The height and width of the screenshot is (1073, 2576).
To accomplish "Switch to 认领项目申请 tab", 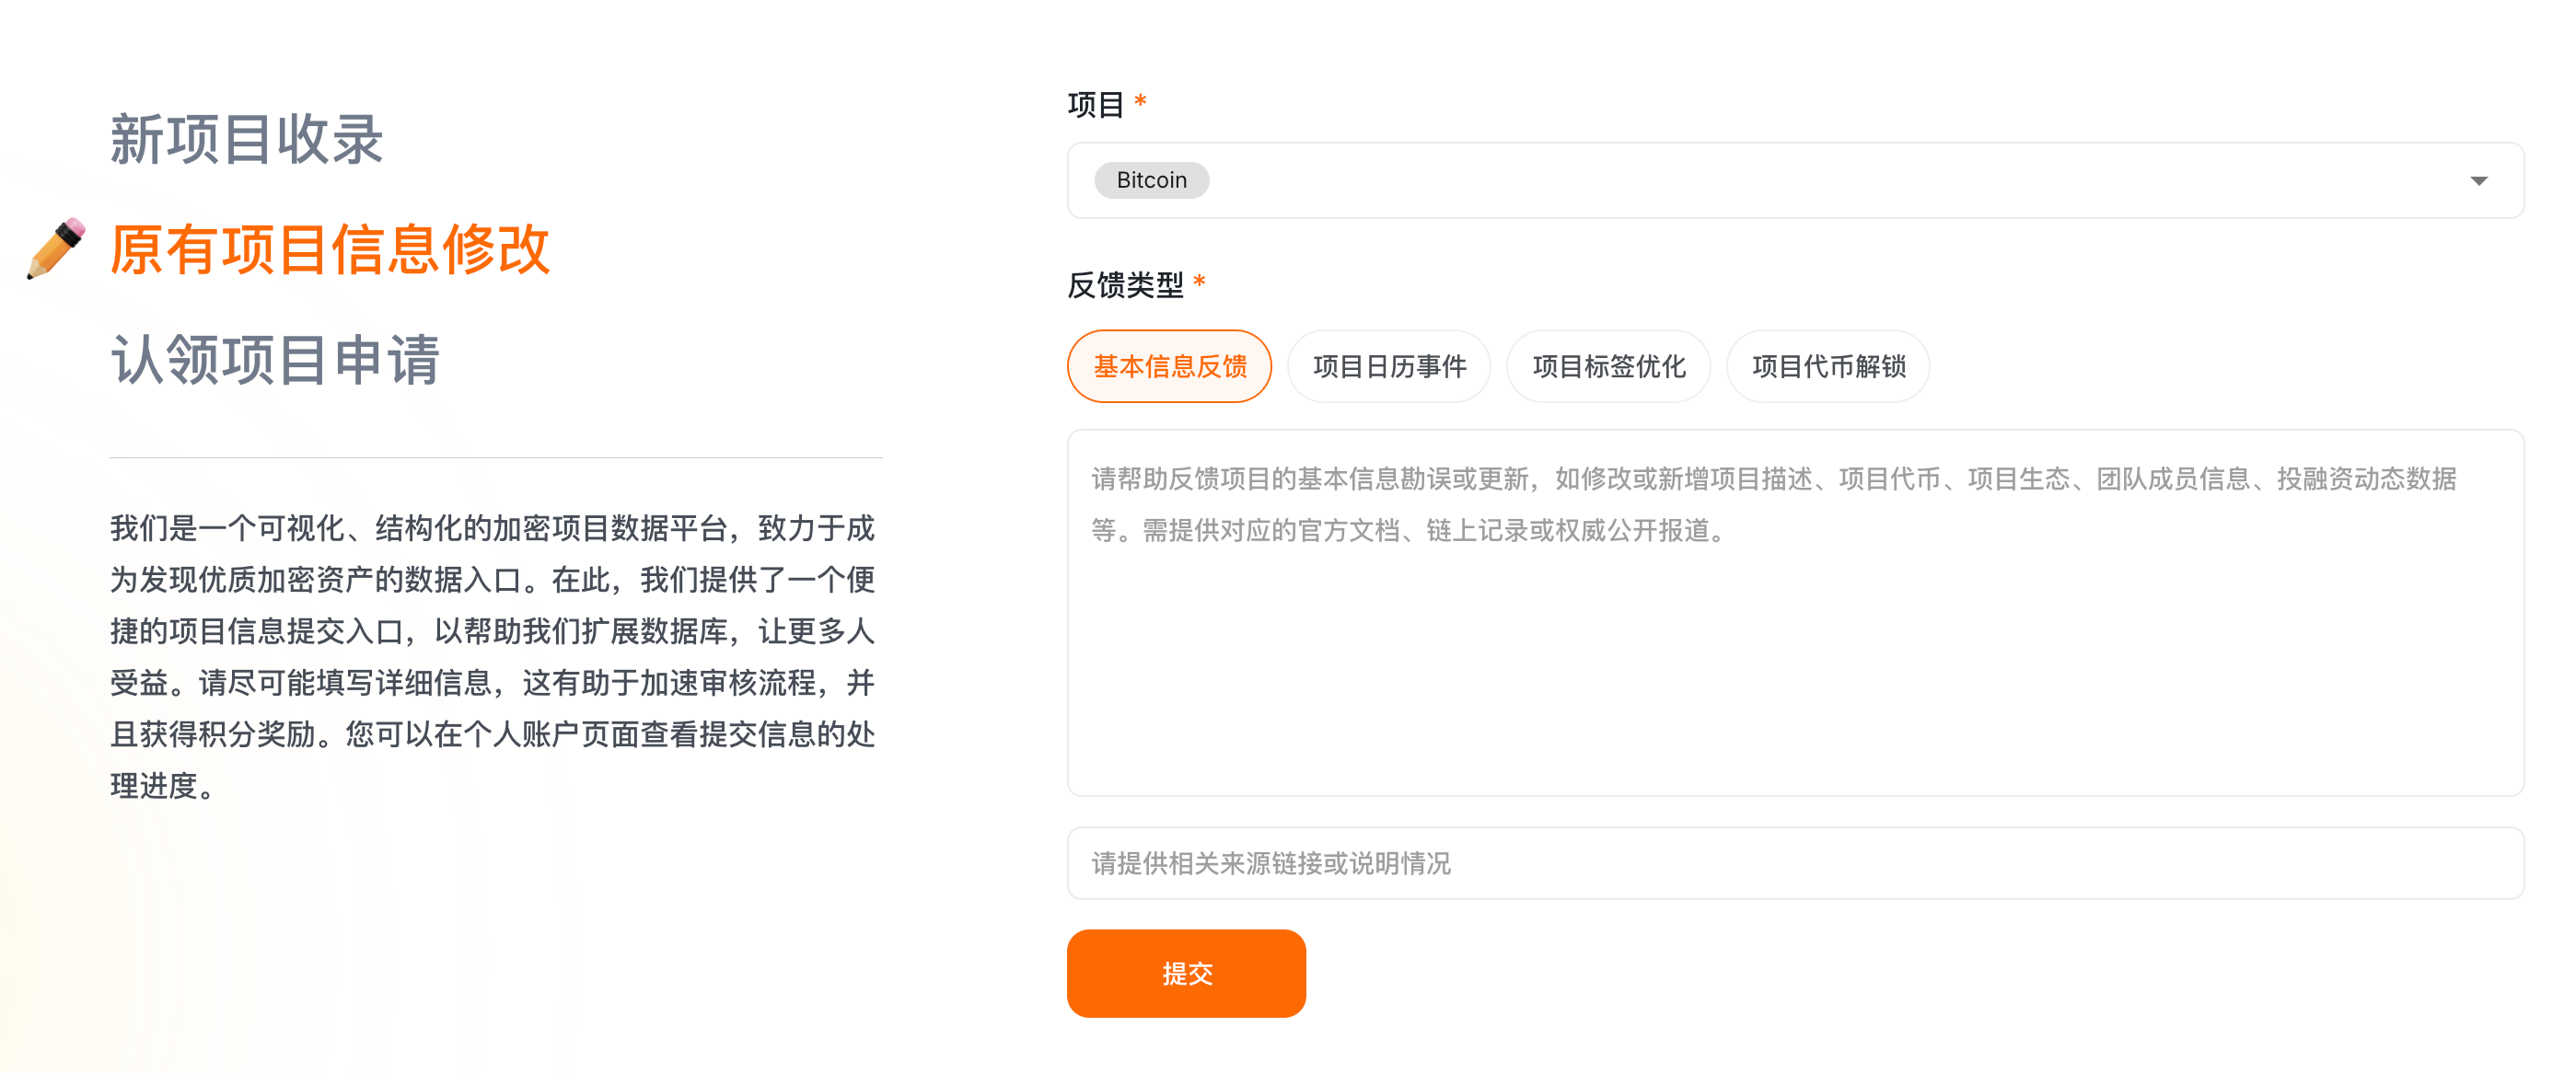I will pos(275,359).
